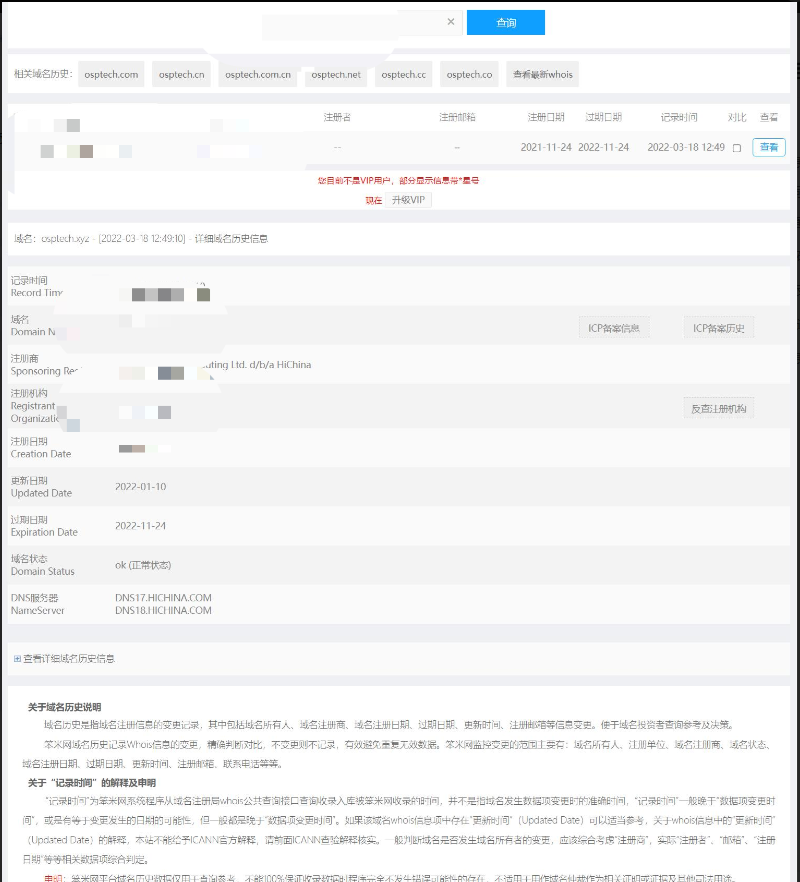Open related domain osptech.cn

tap(181, 74)
